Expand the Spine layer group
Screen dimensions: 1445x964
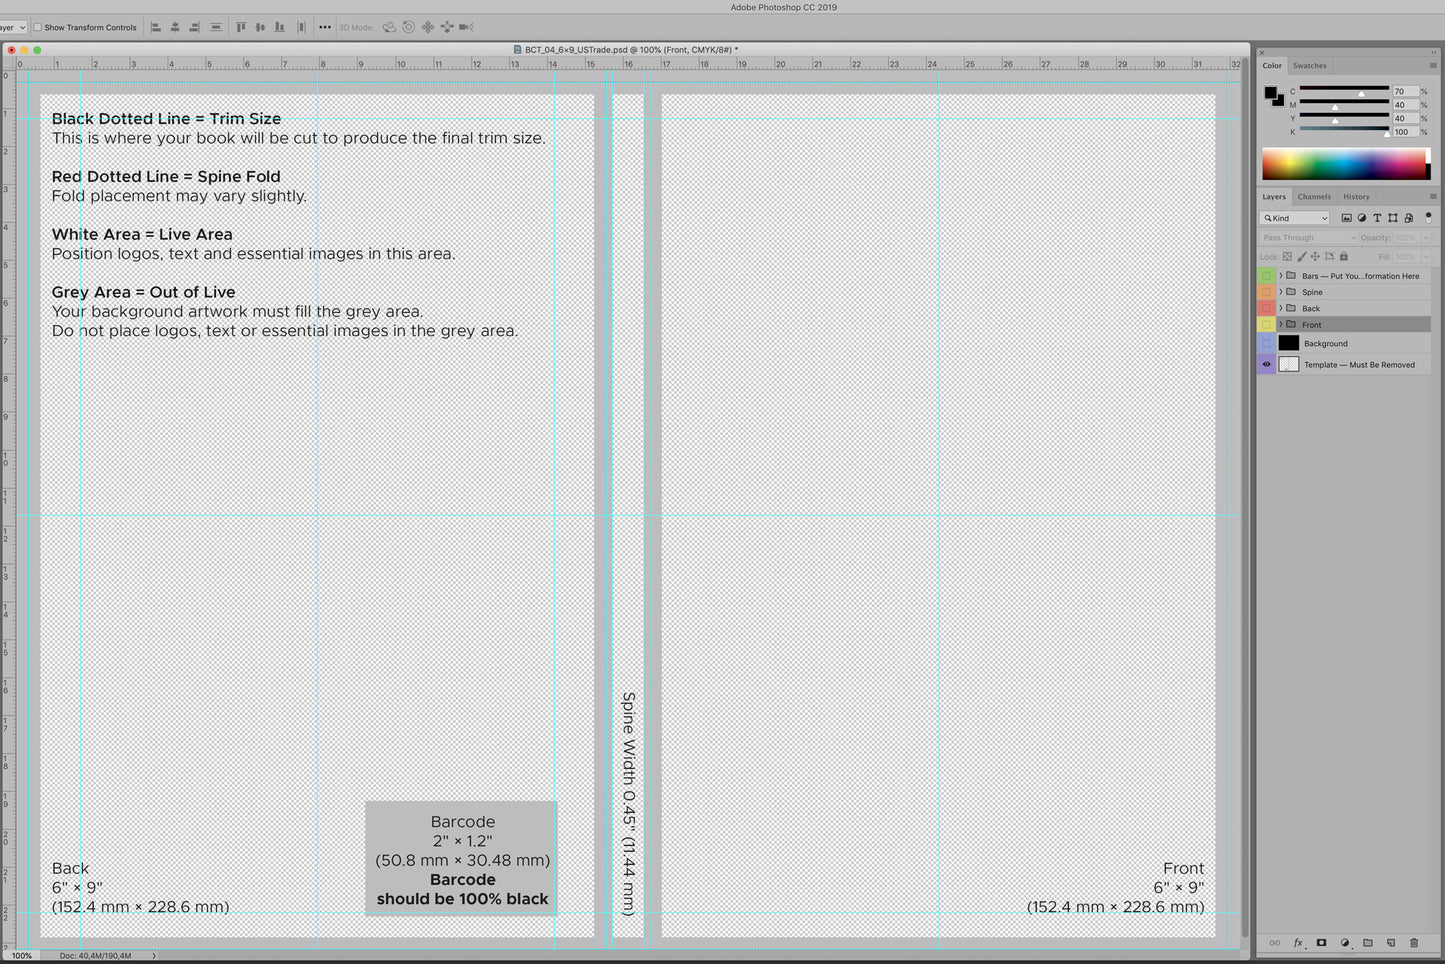(1281, 292)
